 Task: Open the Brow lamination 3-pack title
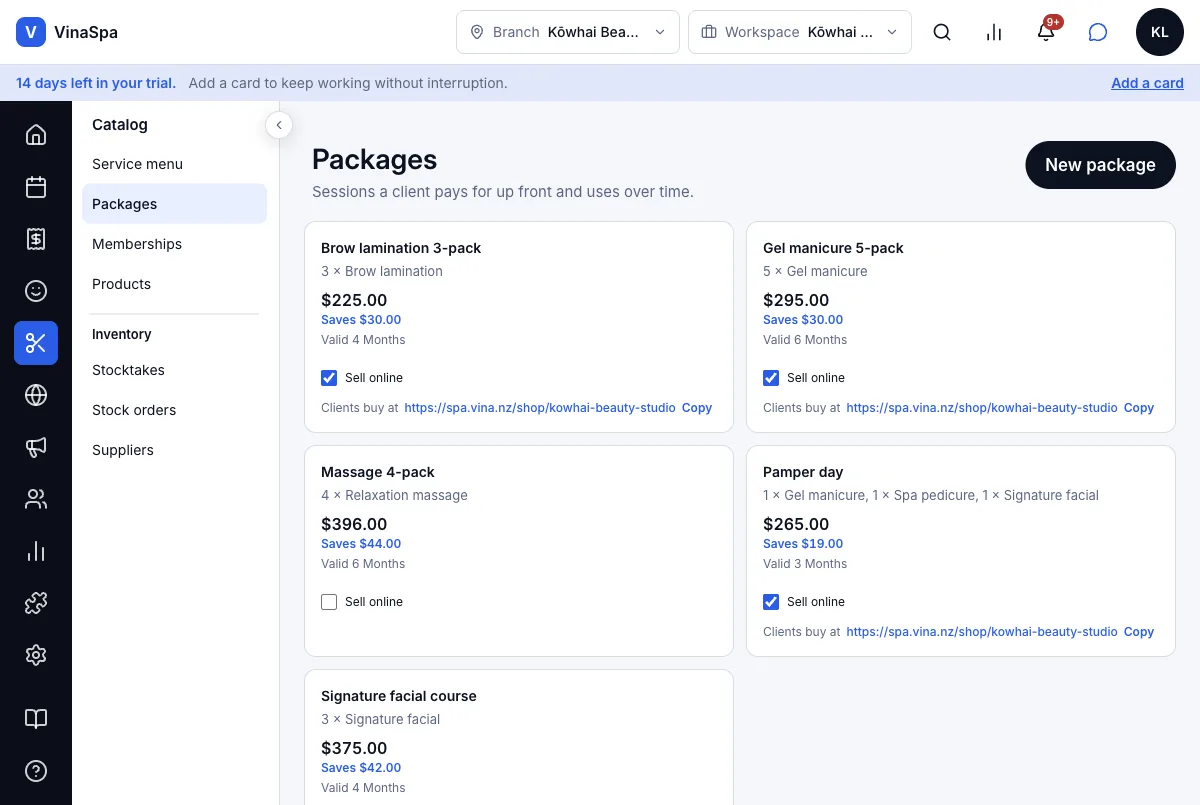click(x=401, y=248)
